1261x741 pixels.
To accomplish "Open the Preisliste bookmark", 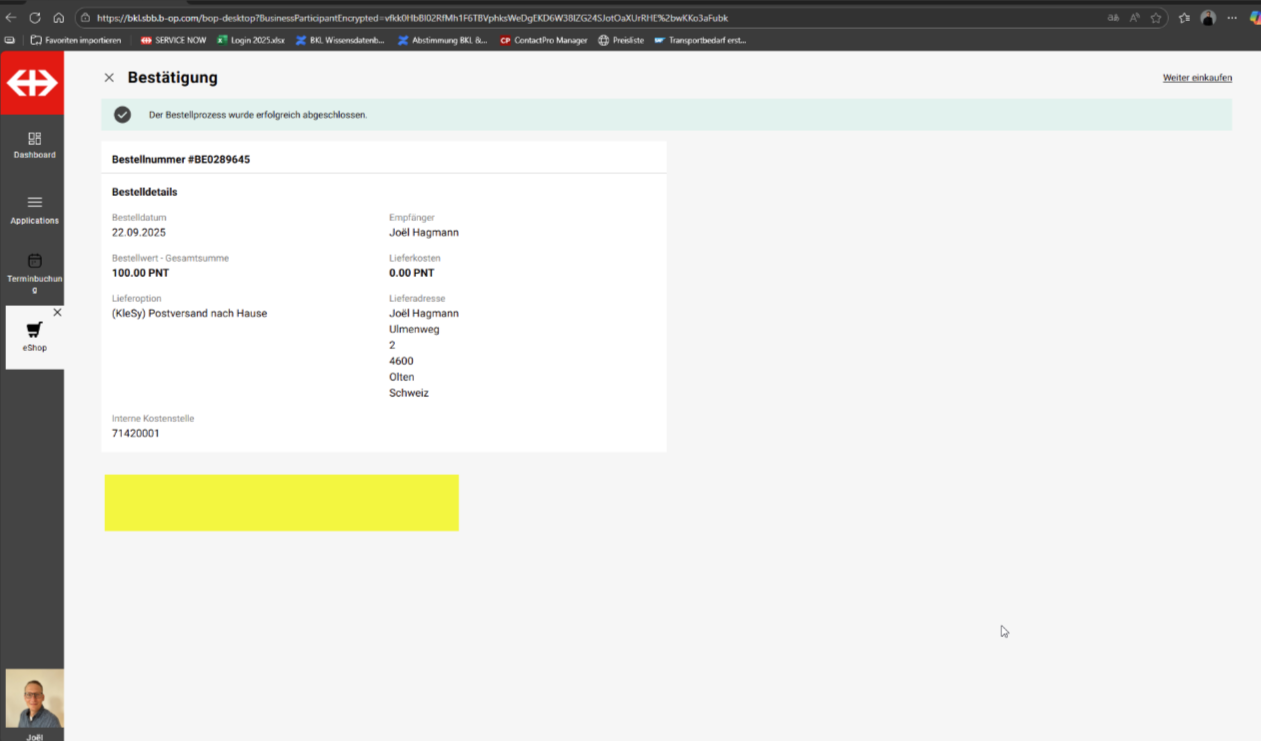I will point(621,41).
